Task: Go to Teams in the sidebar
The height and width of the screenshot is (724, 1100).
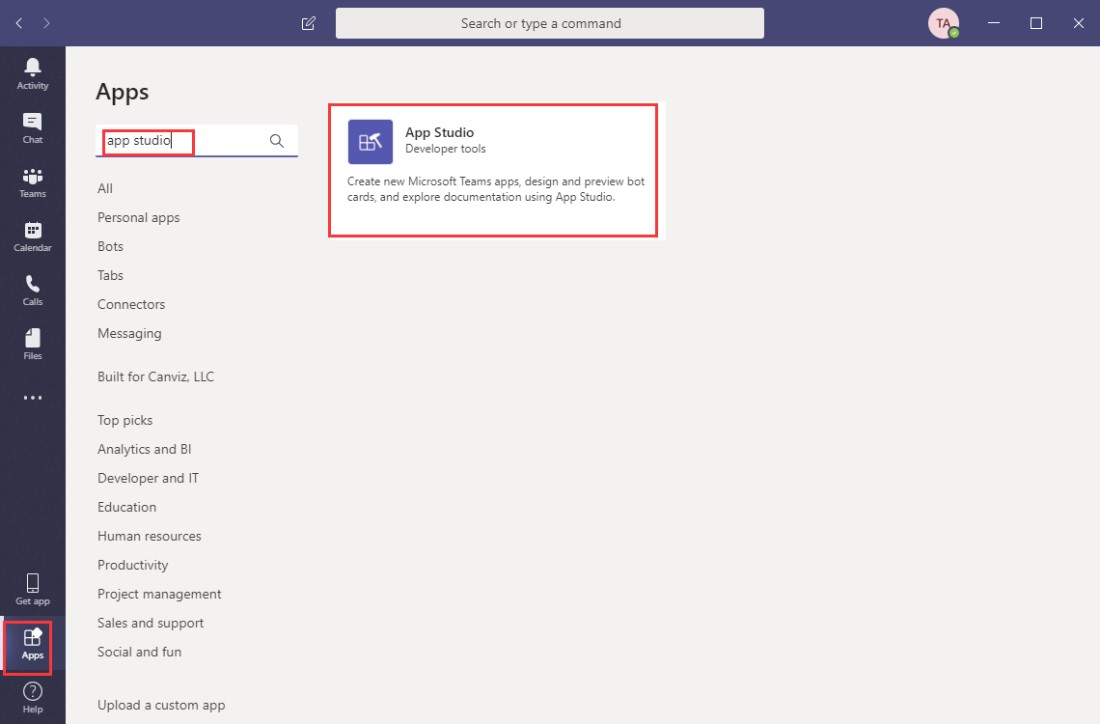Action: click(32, 182)
